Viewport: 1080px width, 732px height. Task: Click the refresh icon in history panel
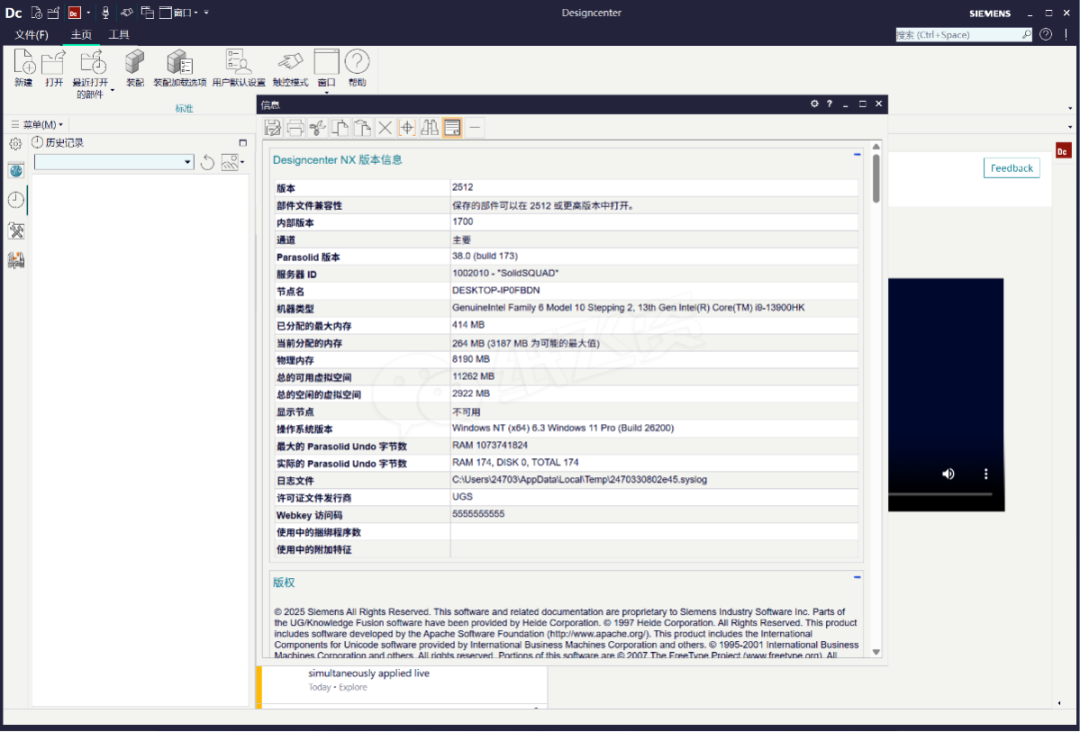207,162
